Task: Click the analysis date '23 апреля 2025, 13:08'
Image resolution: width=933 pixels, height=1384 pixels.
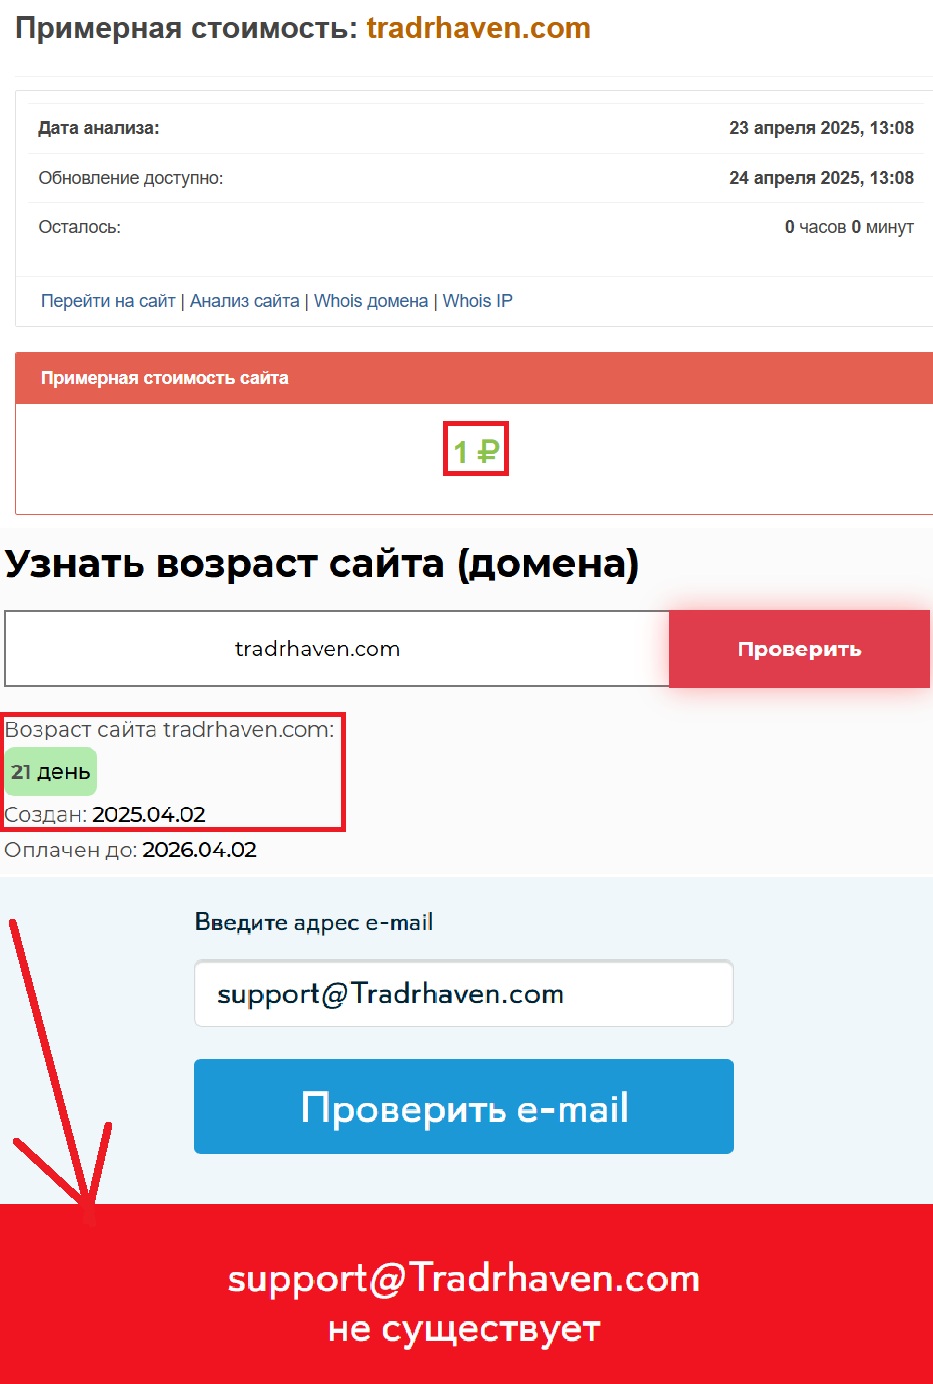Action: pyautogui.click(x=821, y=128)
